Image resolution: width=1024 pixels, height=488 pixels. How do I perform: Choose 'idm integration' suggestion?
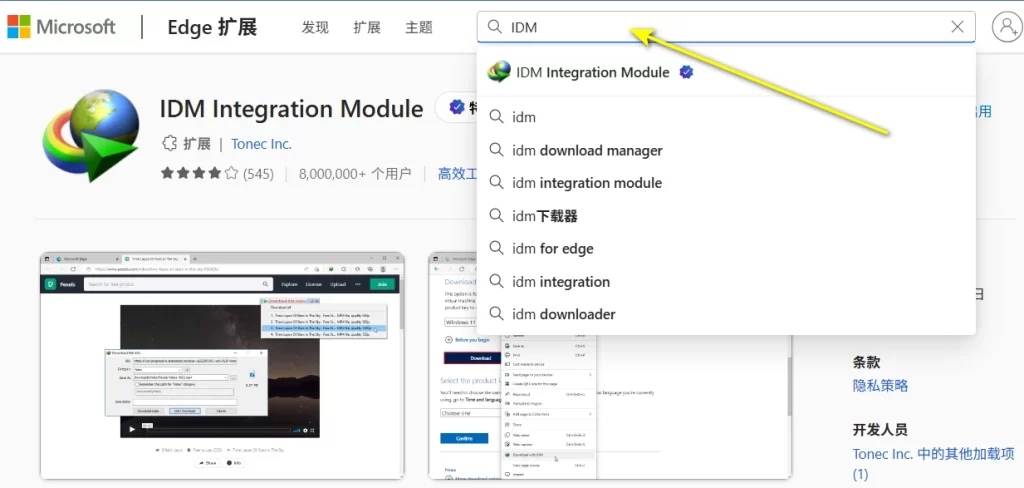click(x=726, y=282)
